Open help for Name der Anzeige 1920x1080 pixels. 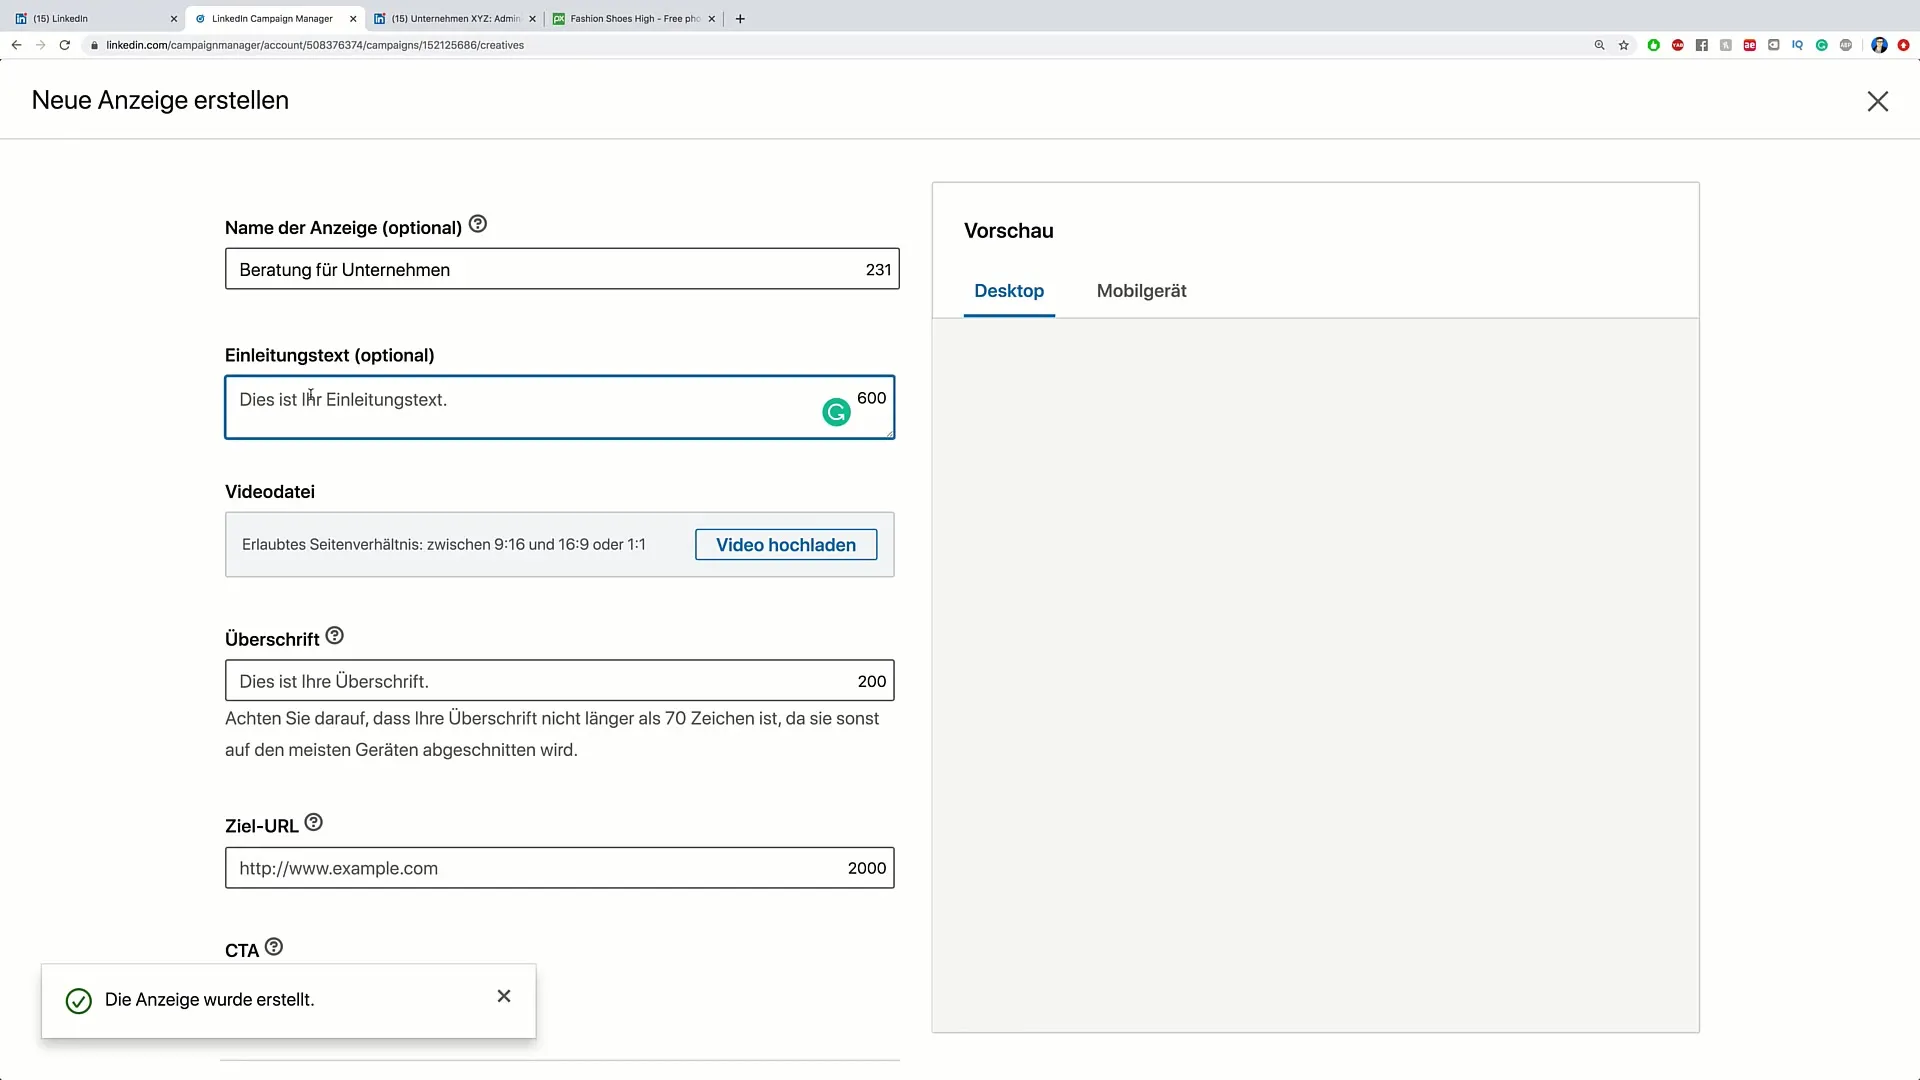pyautogui.click(x=478, y=225)
